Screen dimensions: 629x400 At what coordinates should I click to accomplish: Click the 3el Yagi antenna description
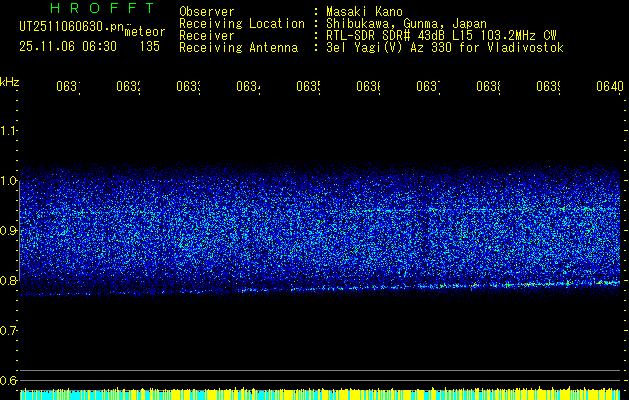445,48
